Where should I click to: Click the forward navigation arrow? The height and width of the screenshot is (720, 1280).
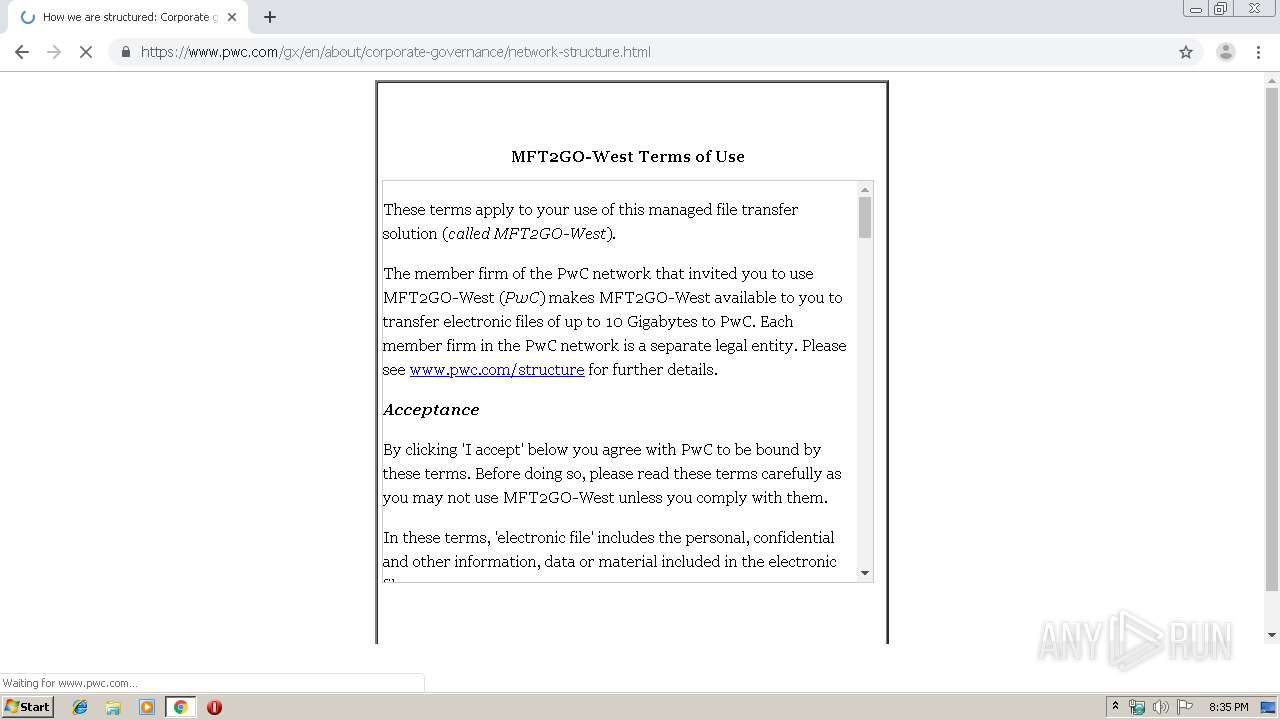[x=54, y=52]
